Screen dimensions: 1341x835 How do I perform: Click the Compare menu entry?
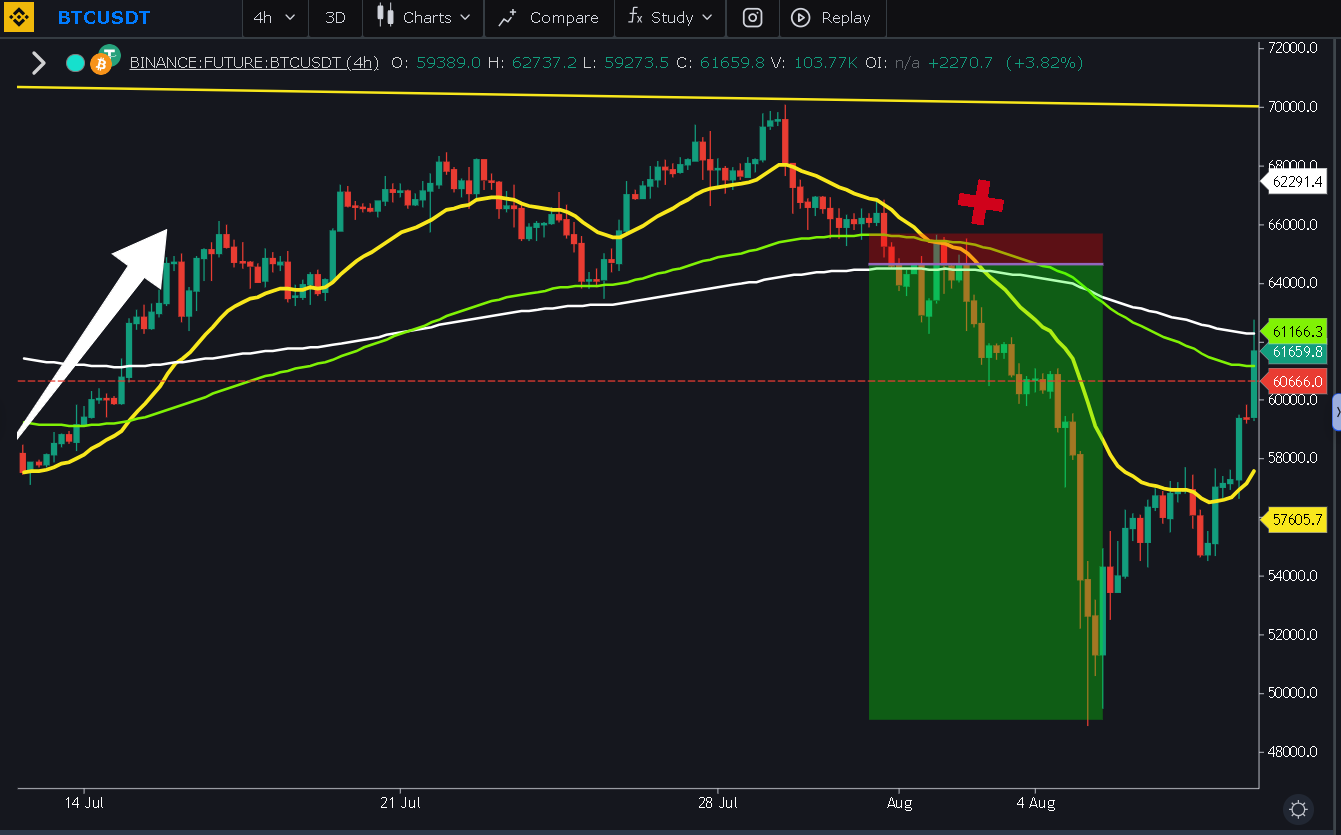[x=562, y=17]
